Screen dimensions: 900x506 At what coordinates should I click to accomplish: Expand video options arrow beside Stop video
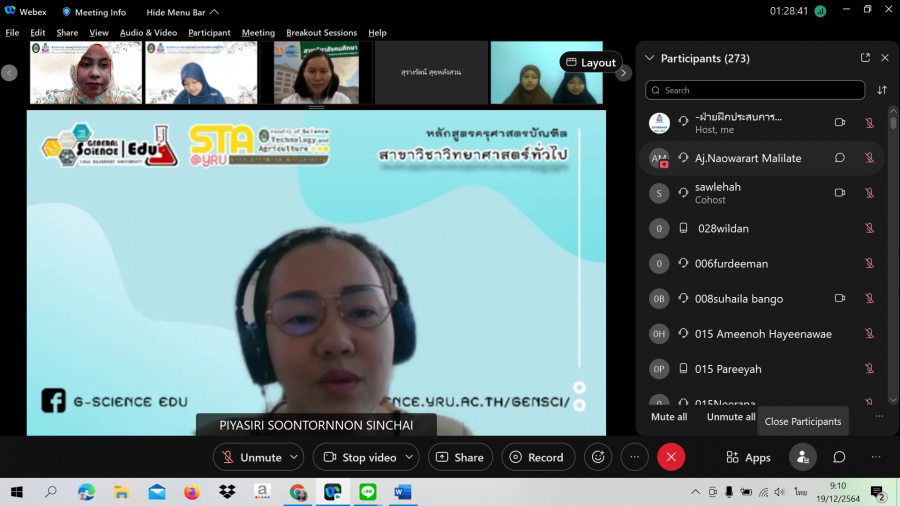click(x=409, y=457)
